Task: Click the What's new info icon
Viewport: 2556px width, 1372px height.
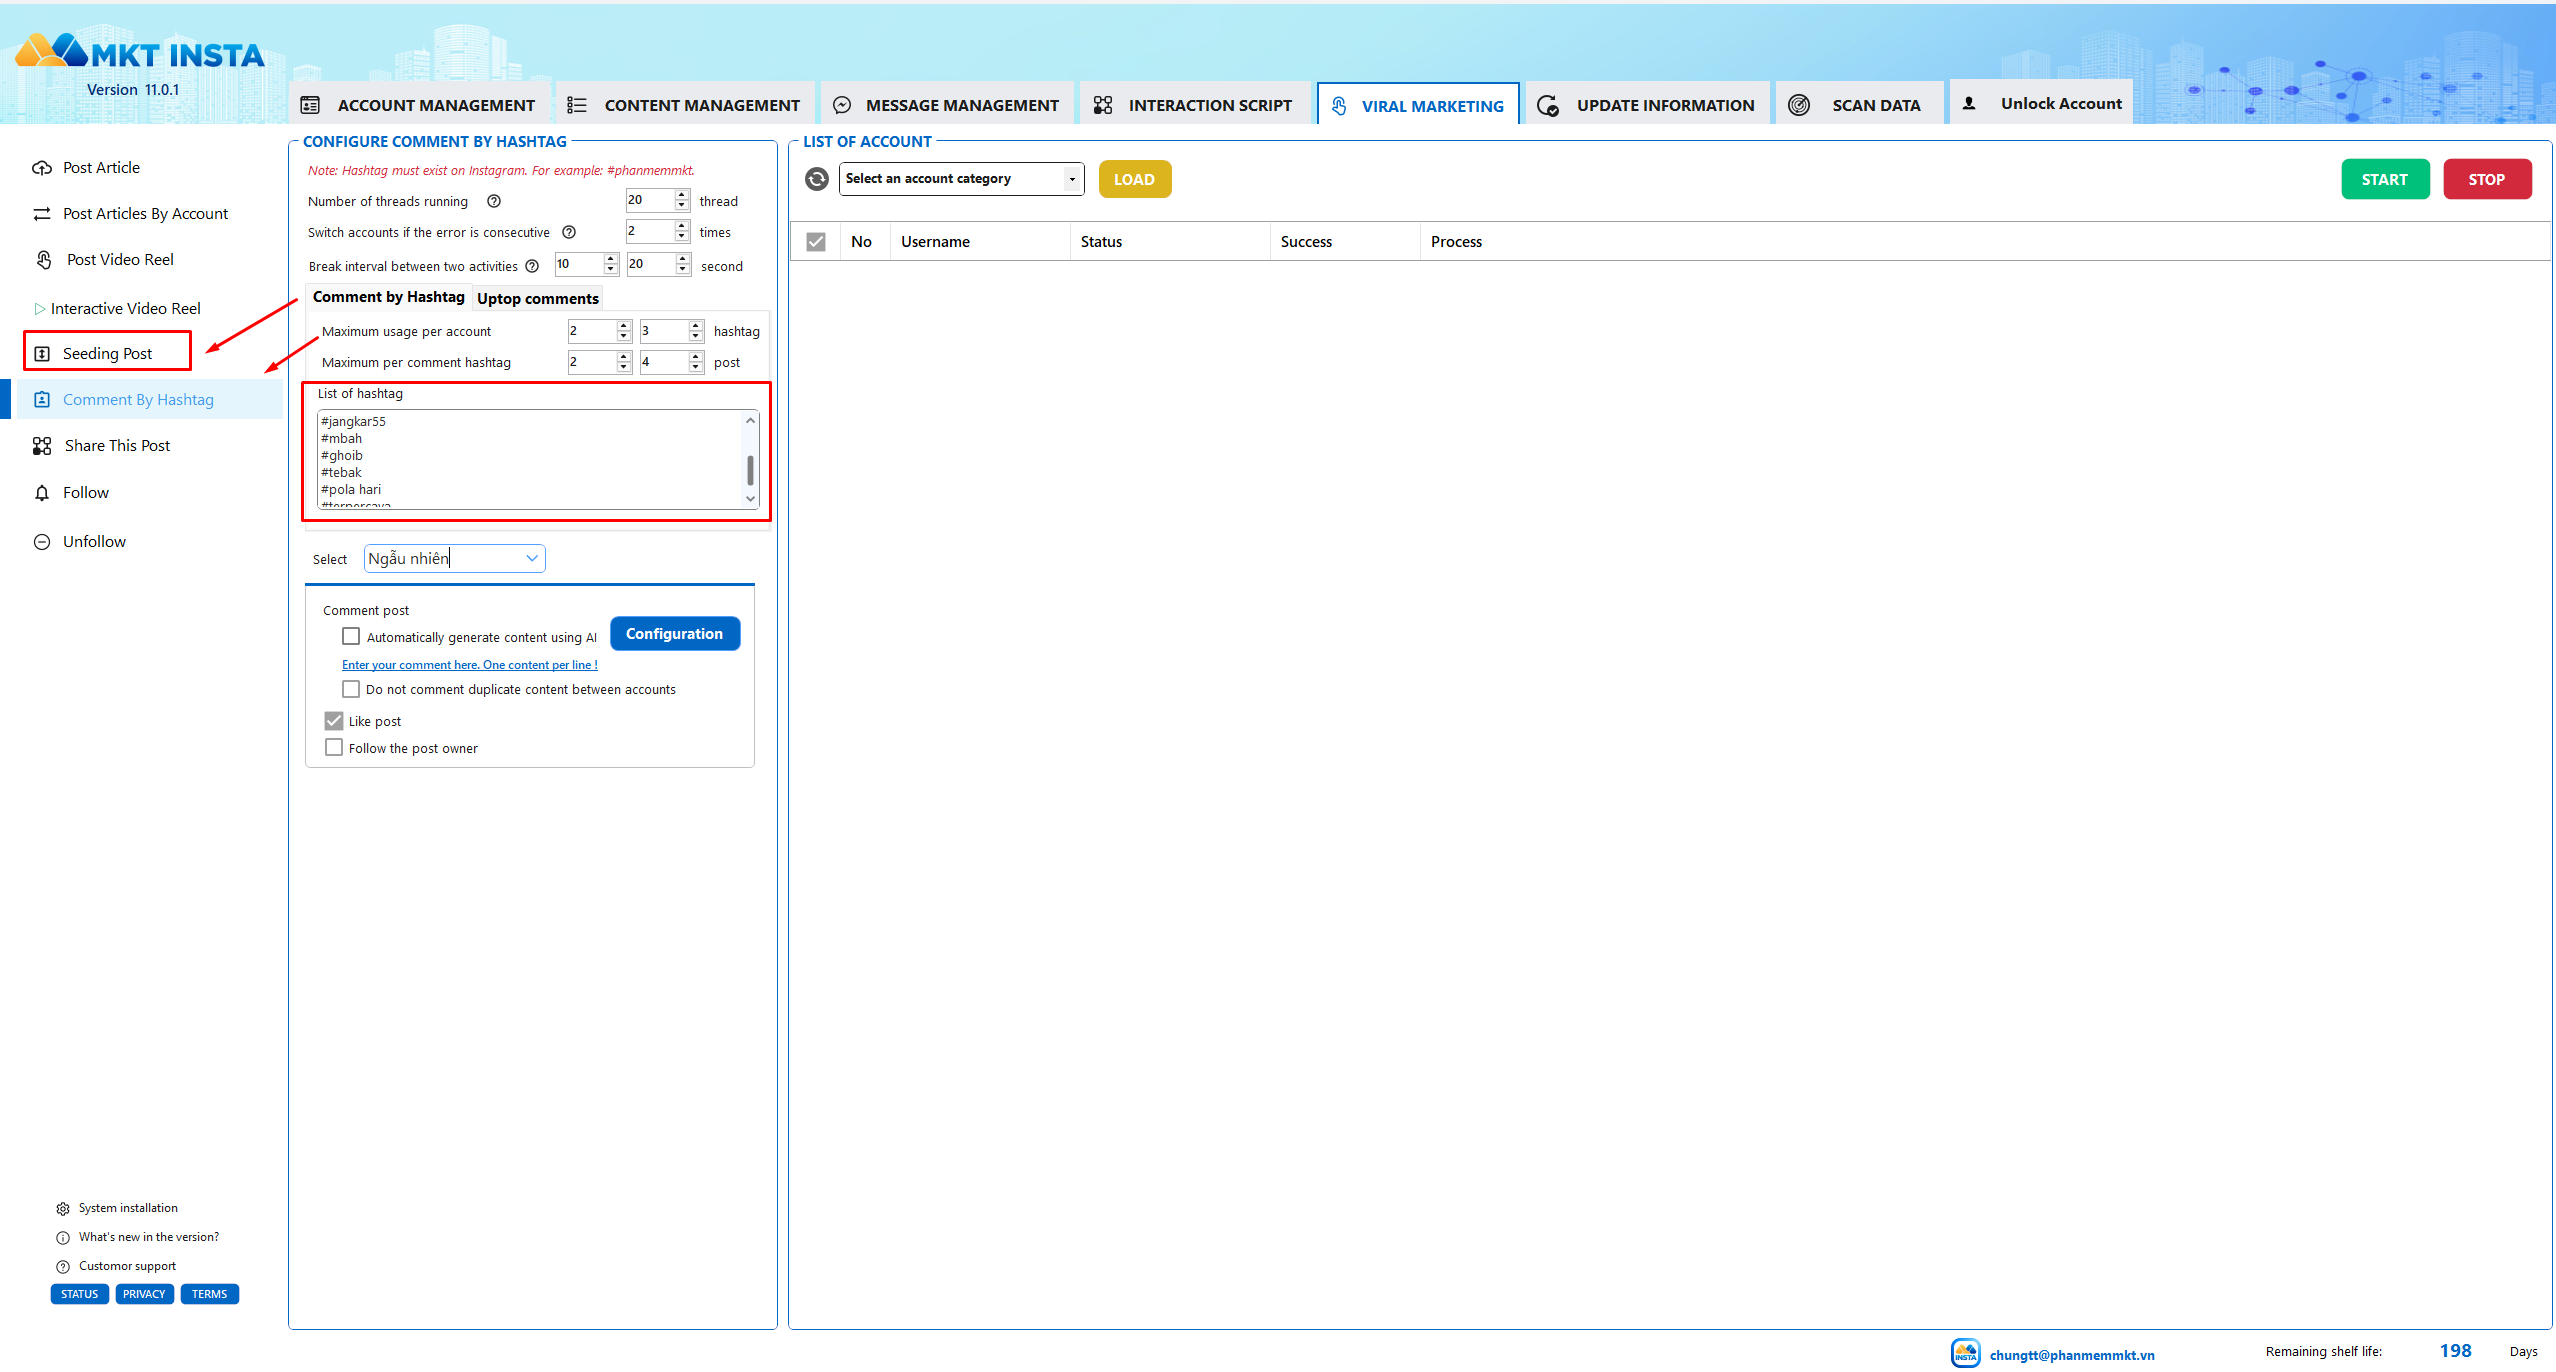Action: pyautogui.click(x=63, y=1238)
